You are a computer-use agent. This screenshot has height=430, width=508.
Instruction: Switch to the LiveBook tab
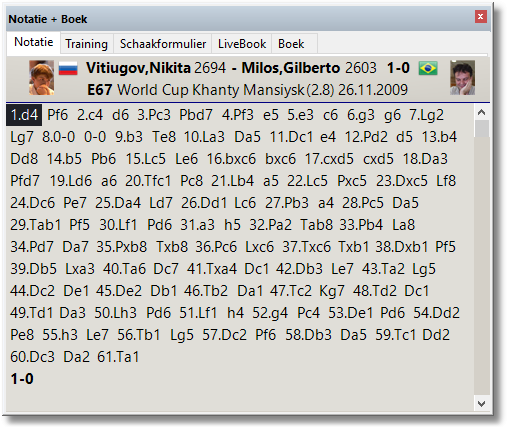(x=242, y=44)
